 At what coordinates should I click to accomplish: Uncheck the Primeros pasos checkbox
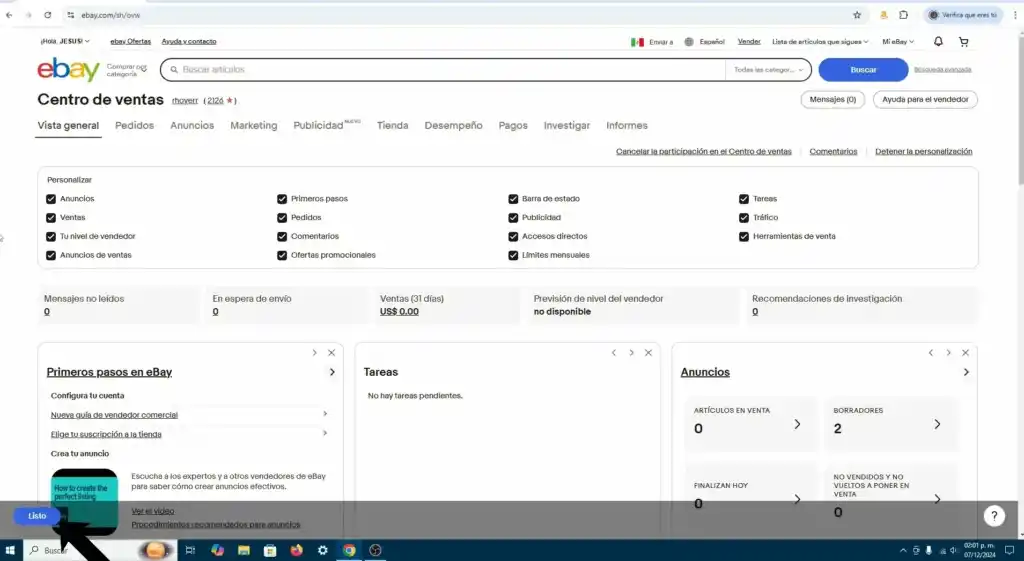(282, 199)
